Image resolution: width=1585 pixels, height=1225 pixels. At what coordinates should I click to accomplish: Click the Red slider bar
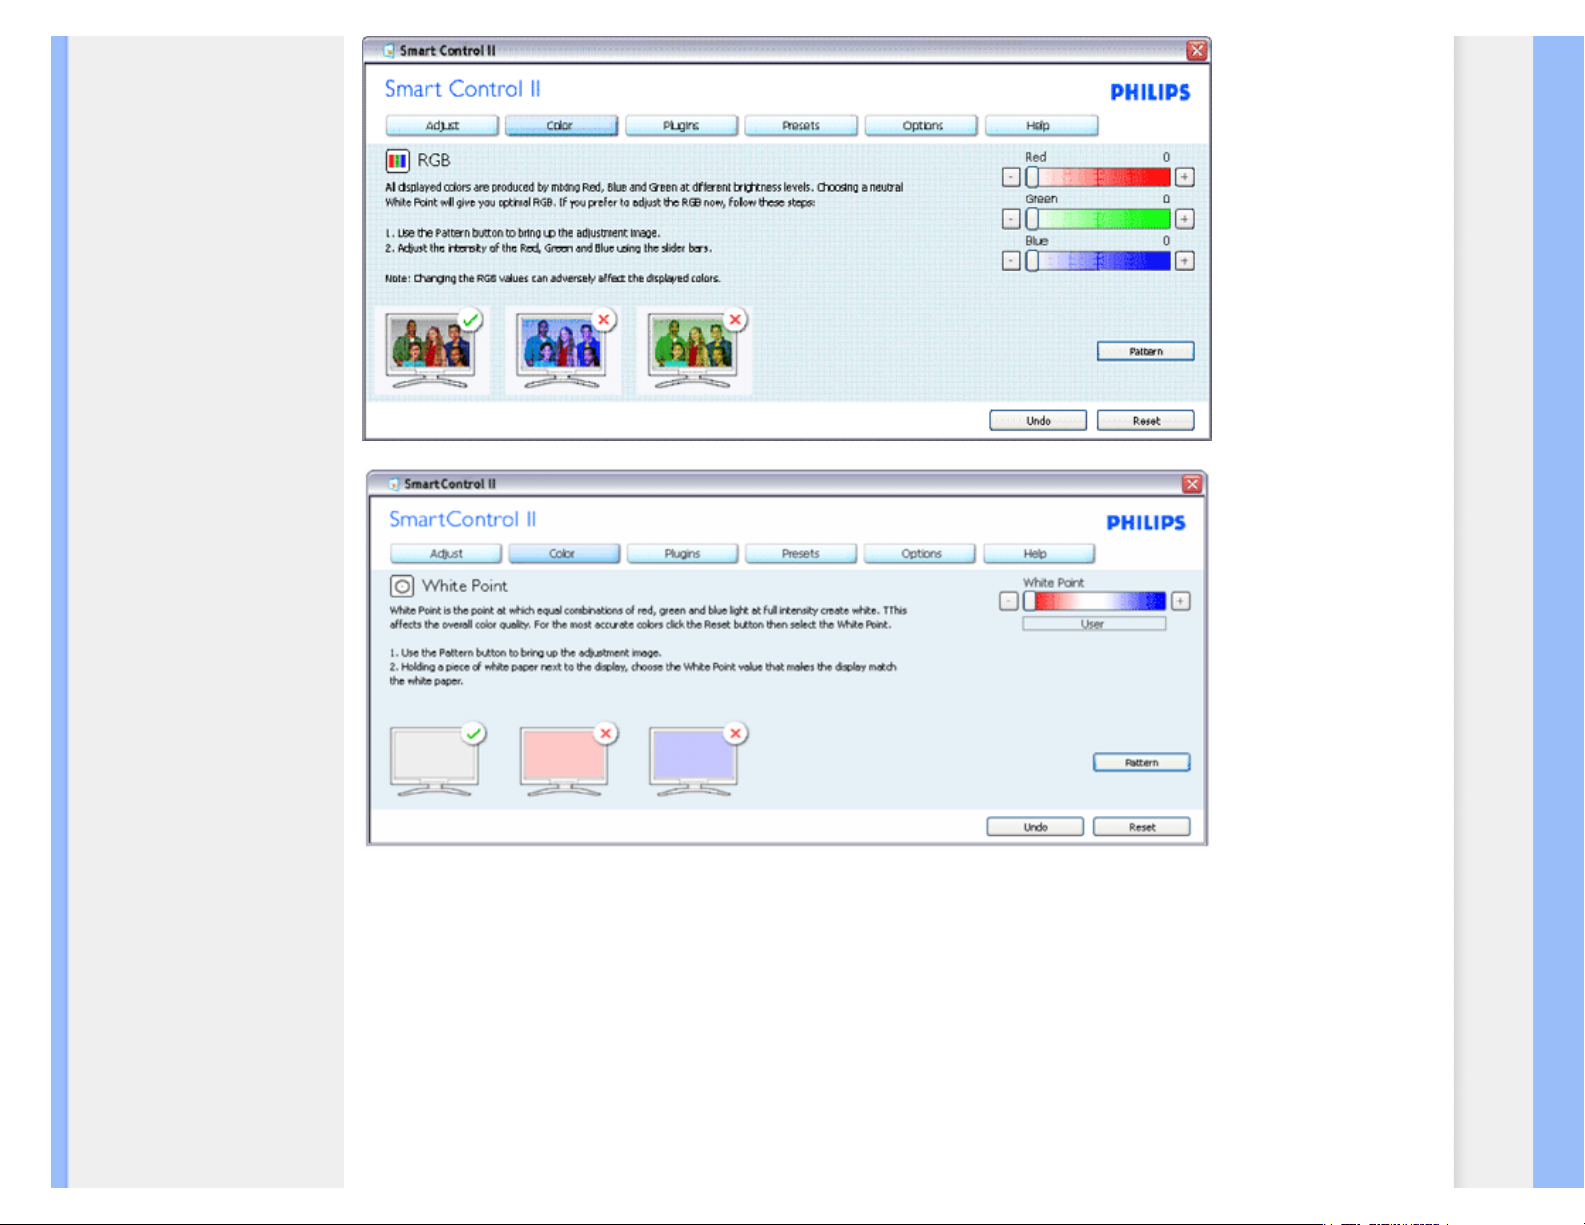coord(1098,177)
